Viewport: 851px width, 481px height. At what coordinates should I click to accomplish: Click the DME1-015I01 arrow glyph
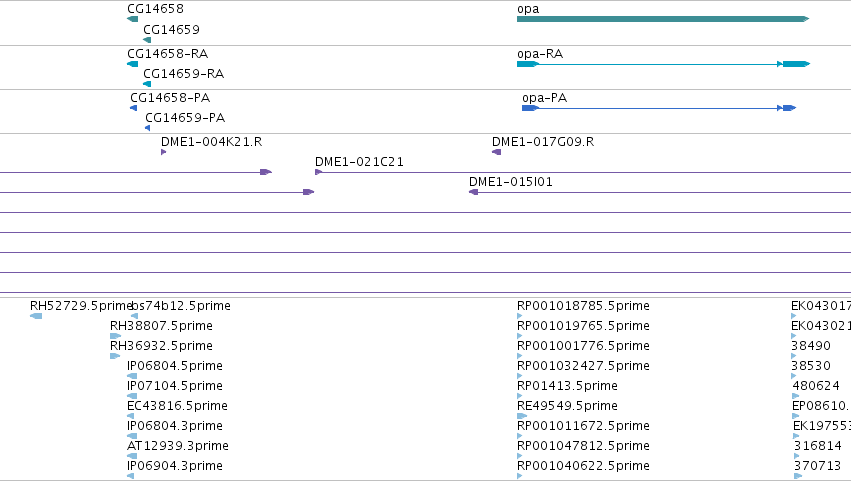tap(473, 192)
